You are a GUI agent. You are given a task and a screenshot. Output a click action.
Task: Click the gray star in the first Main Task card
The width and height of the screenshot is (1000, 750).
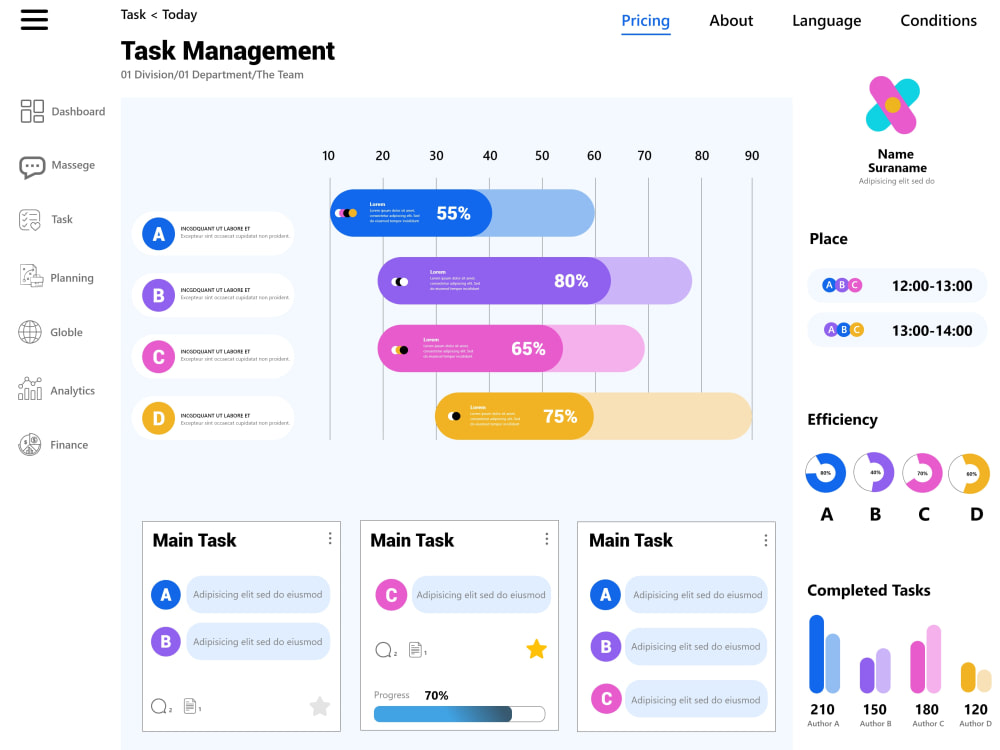coord(320,706)
